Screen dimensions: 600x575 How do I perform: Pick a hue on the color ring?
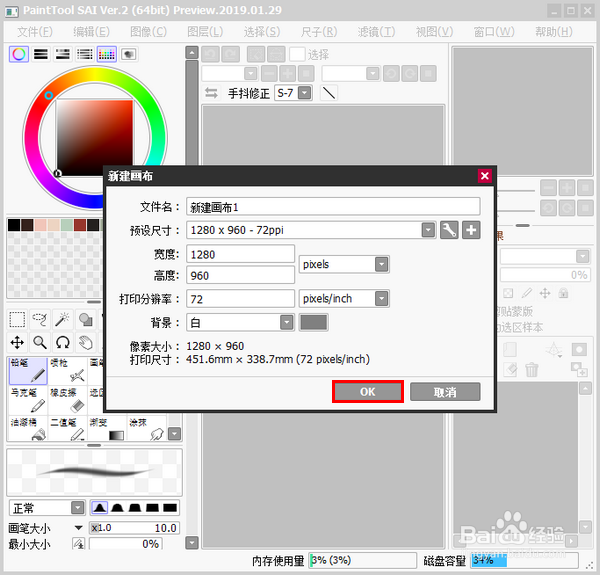49,95
